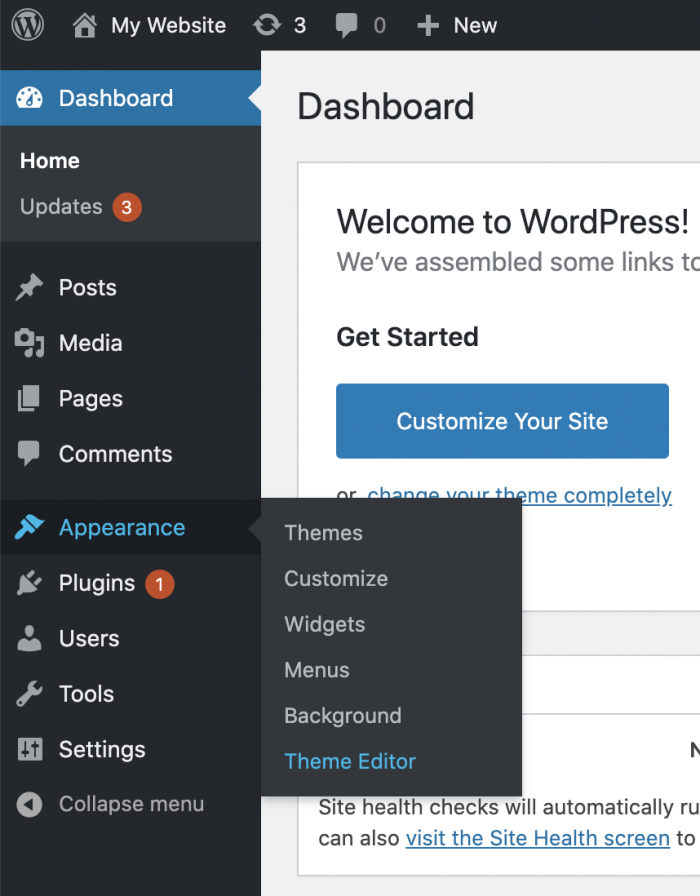Follow the visit the Site Health screen link
This screenshot has height=896, width=700.
coord(538,838)
